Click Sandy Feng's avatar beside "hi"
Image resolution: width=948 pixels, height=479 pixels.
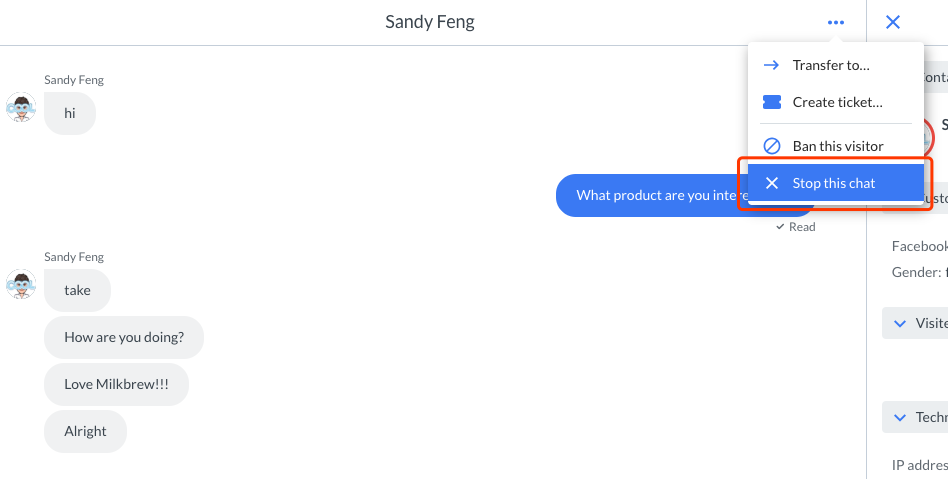point(21,107)
